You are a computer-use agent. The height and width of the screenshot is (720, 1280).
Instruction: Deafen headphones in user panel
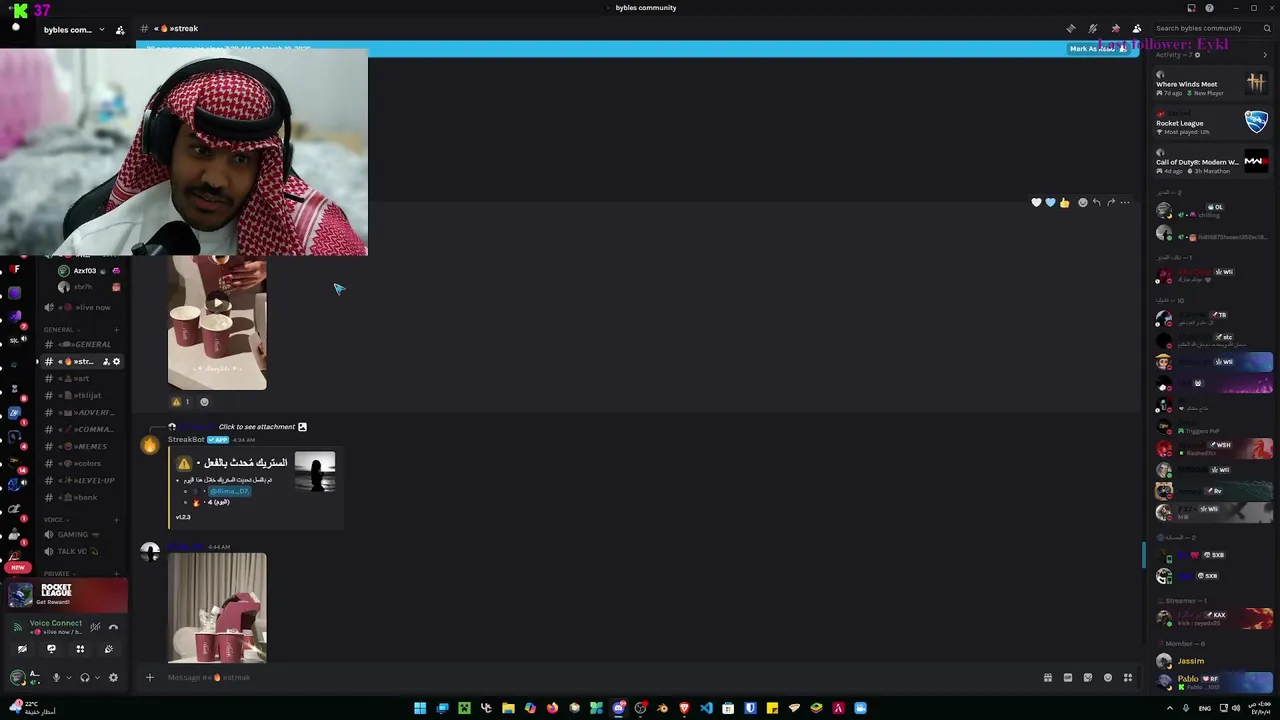pos(85,677)
